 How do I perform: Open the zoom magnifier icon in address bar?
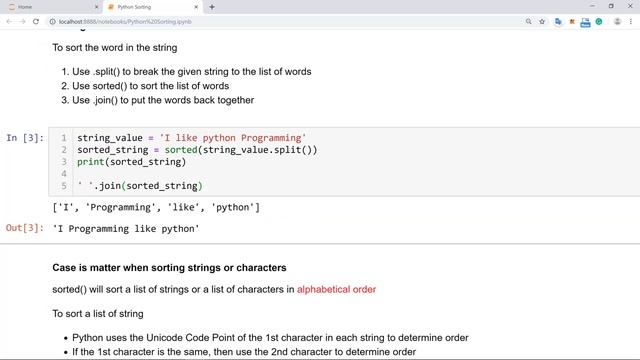[529, 22]
